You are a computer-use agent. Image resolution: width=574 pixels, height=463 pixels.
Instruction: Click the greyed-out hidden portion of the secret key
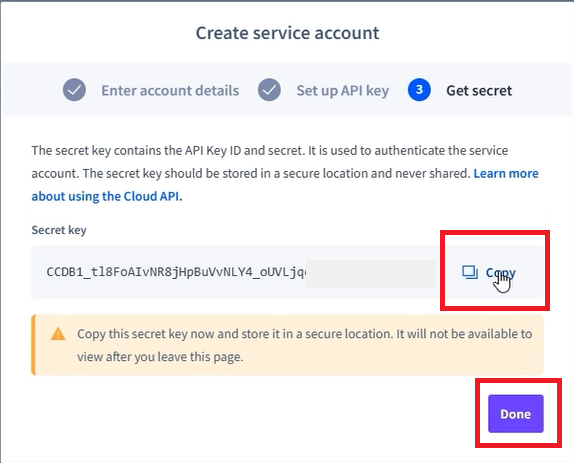pyautogui.click(x=371, y=274)
